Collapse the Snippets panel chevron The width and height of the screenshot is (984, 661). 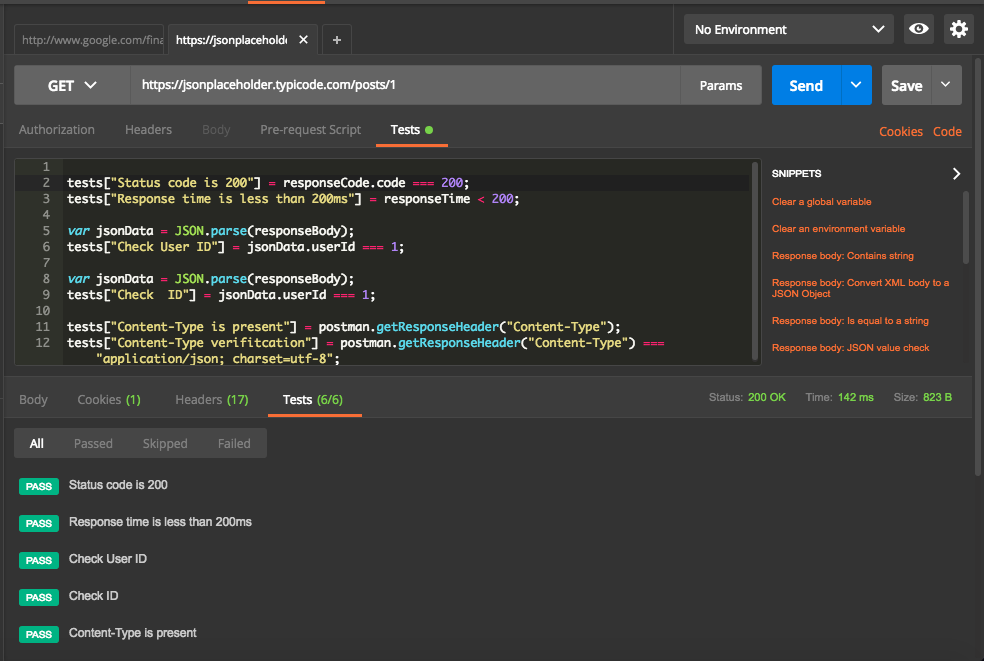click(956, 174)
